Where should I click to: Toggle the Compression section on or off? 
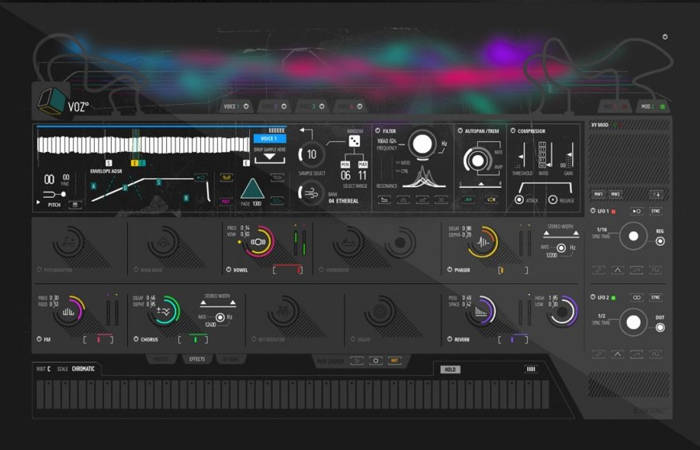512,130
